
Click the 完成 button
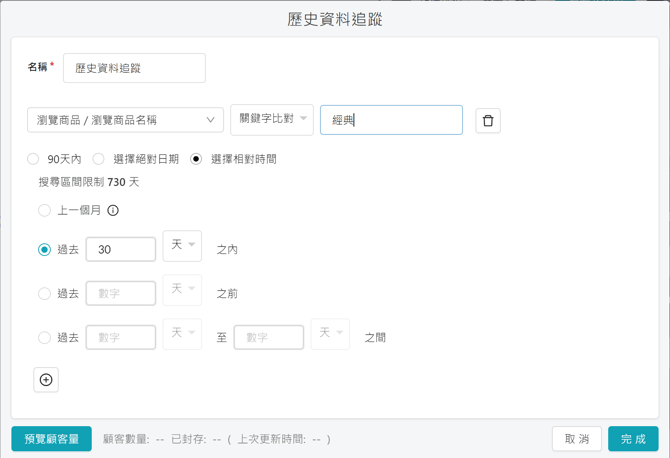coord(633,439)
